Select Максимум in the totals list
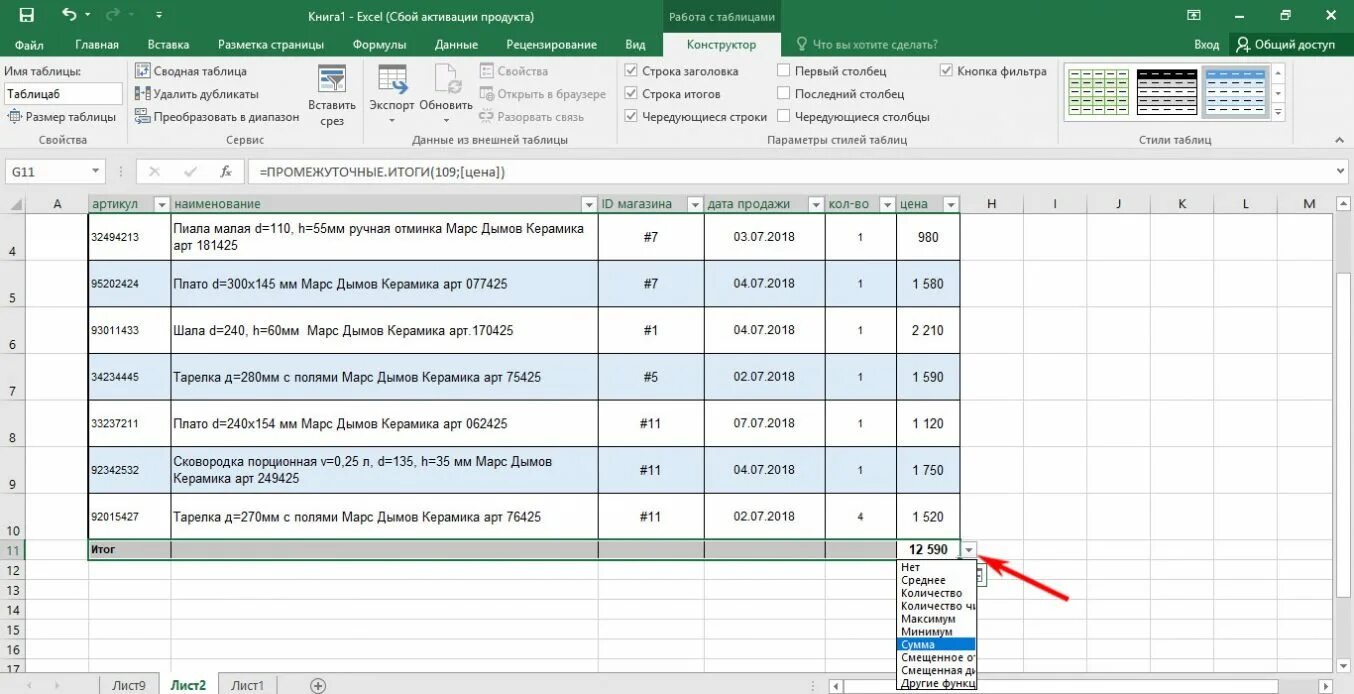The height and width of the screenshot is (694, 1354). pos(937,620)
